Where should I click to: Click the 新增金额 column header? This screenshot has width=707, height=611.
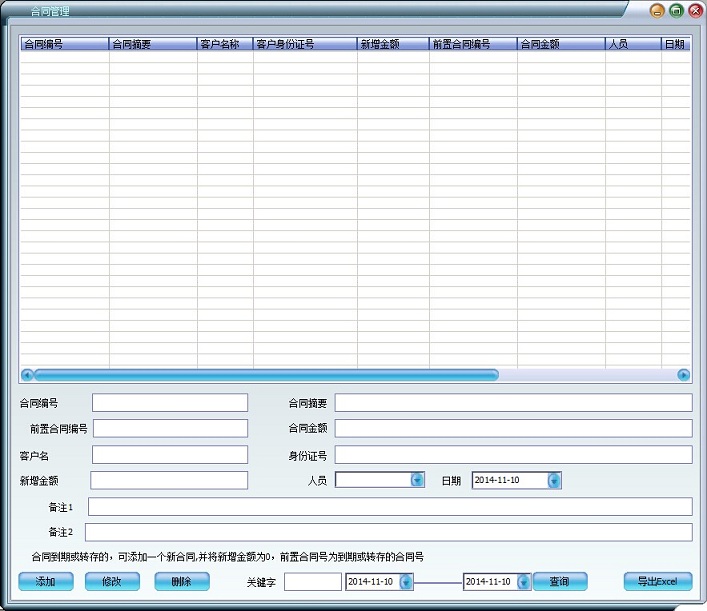(393, 45)
